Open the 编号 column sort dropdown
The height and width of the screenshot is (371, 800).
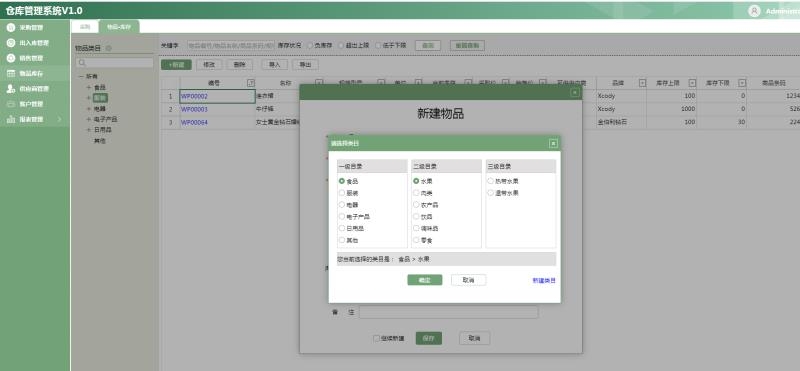click(x=251, y=83)
